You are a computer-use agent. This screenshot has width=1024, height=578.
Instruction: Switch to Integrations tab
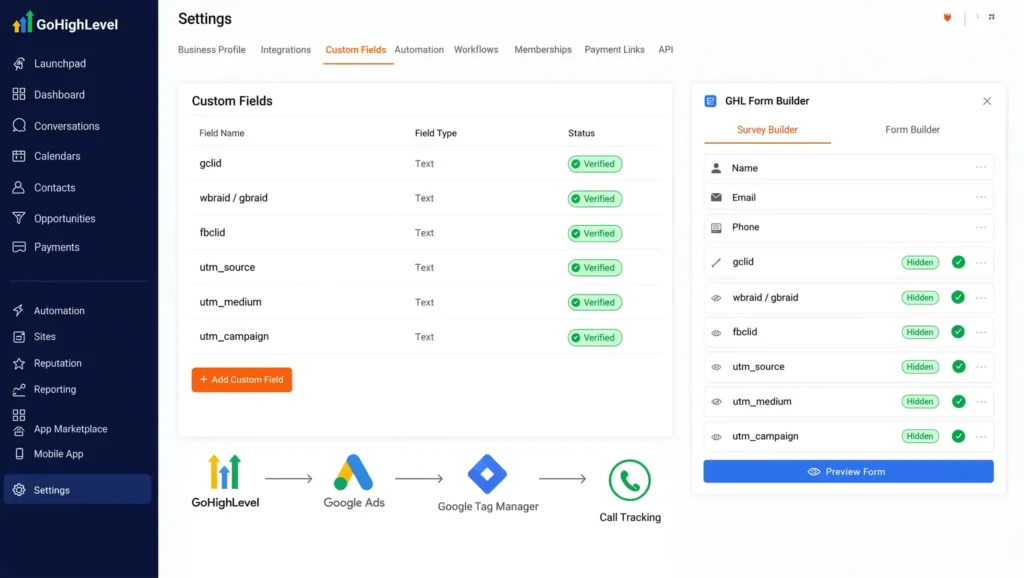(285, 50)
